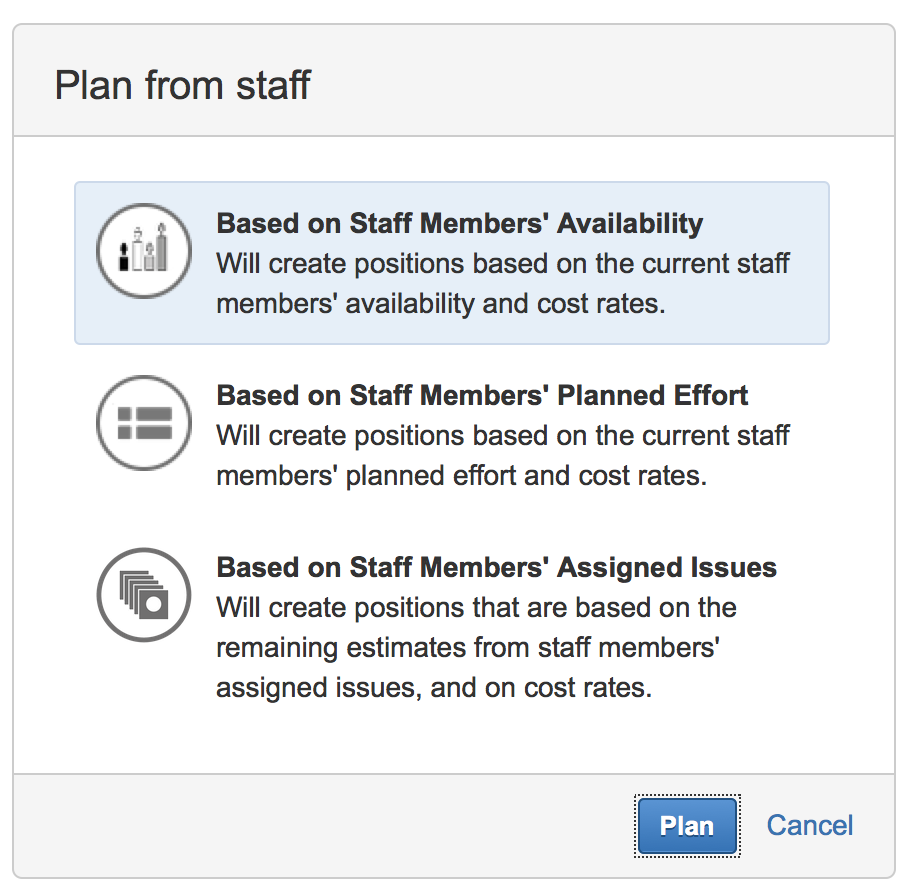Click the circular icon beside Planned Effort
Image resolution: width=910 pixels, height=894 pixels.
pos(143,423)
